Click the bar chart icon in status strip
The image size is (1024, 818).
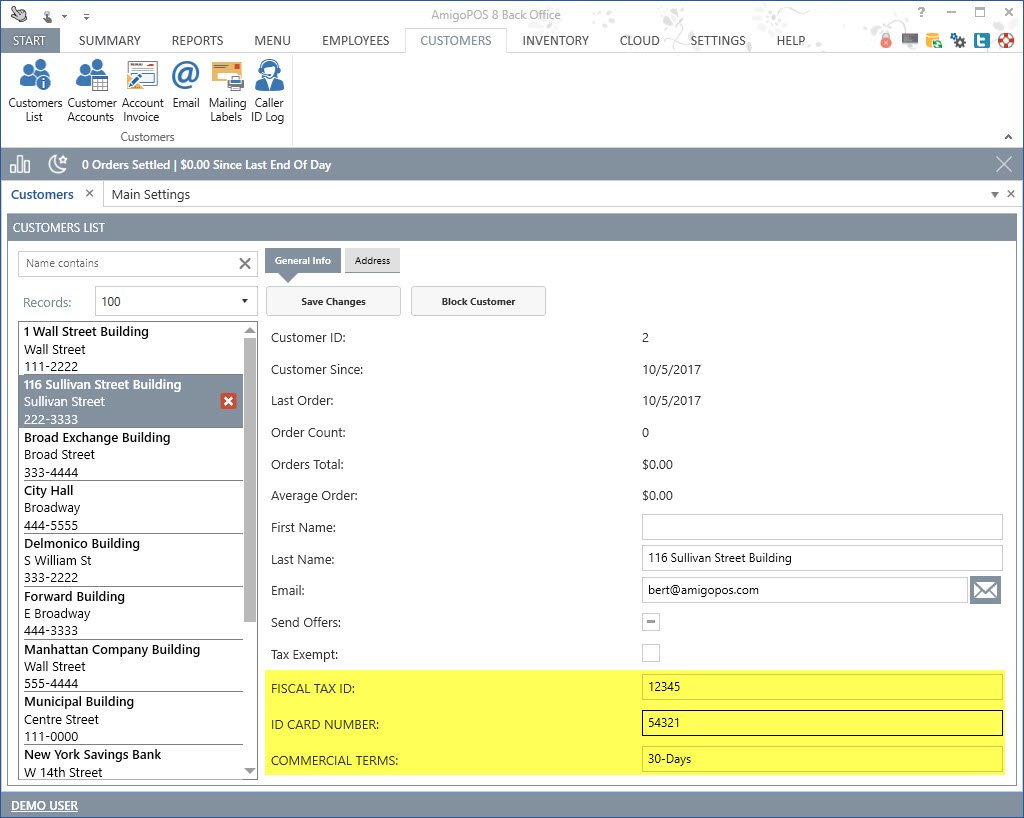pyautogui.click(x=20, y=164)
